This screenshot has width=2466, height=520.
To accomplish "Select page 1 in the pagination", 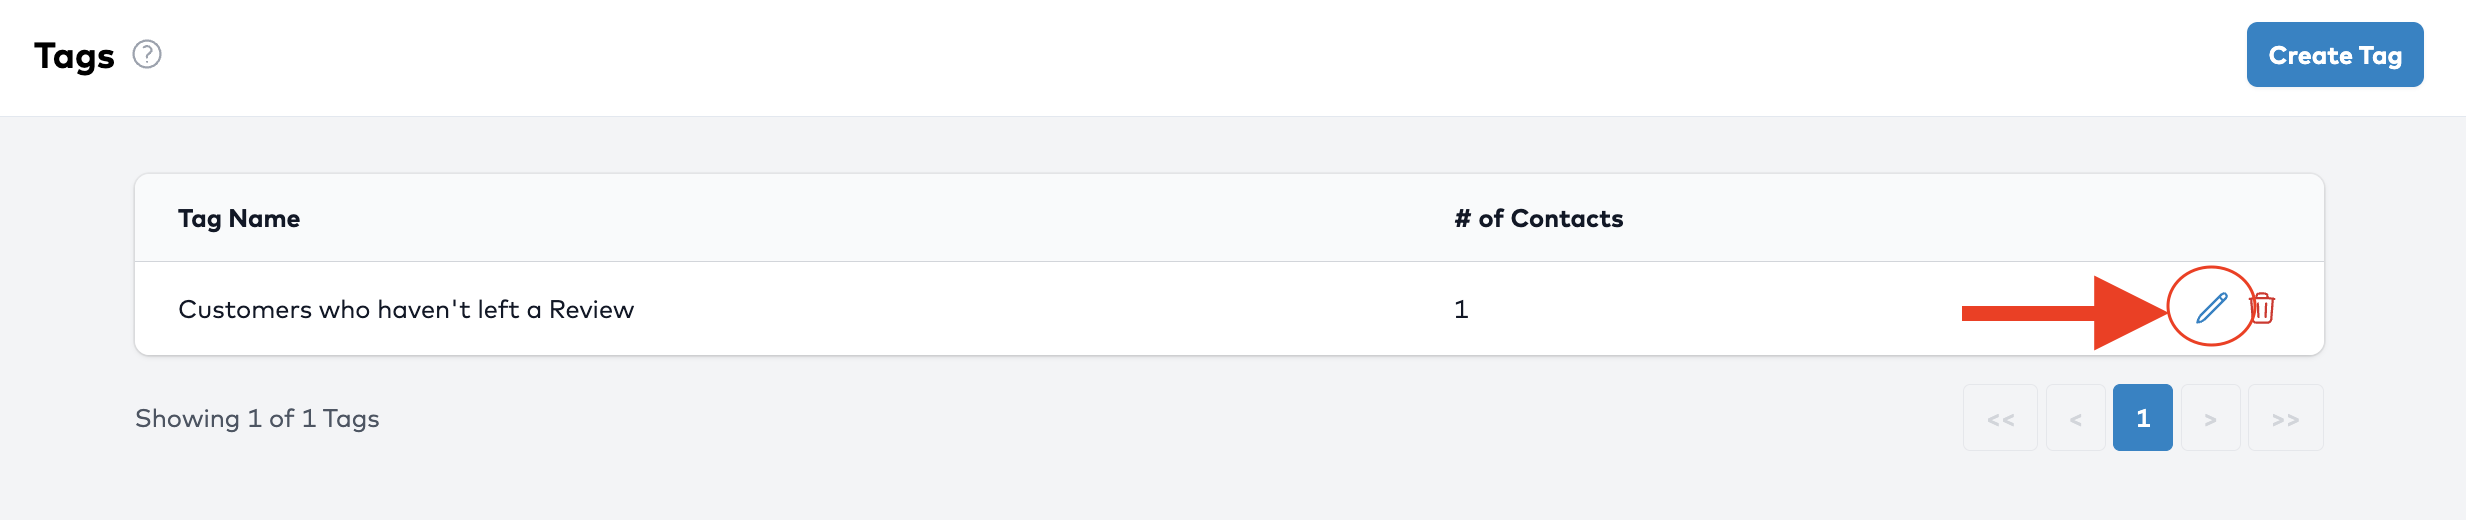I will (x=2142, y=418).
